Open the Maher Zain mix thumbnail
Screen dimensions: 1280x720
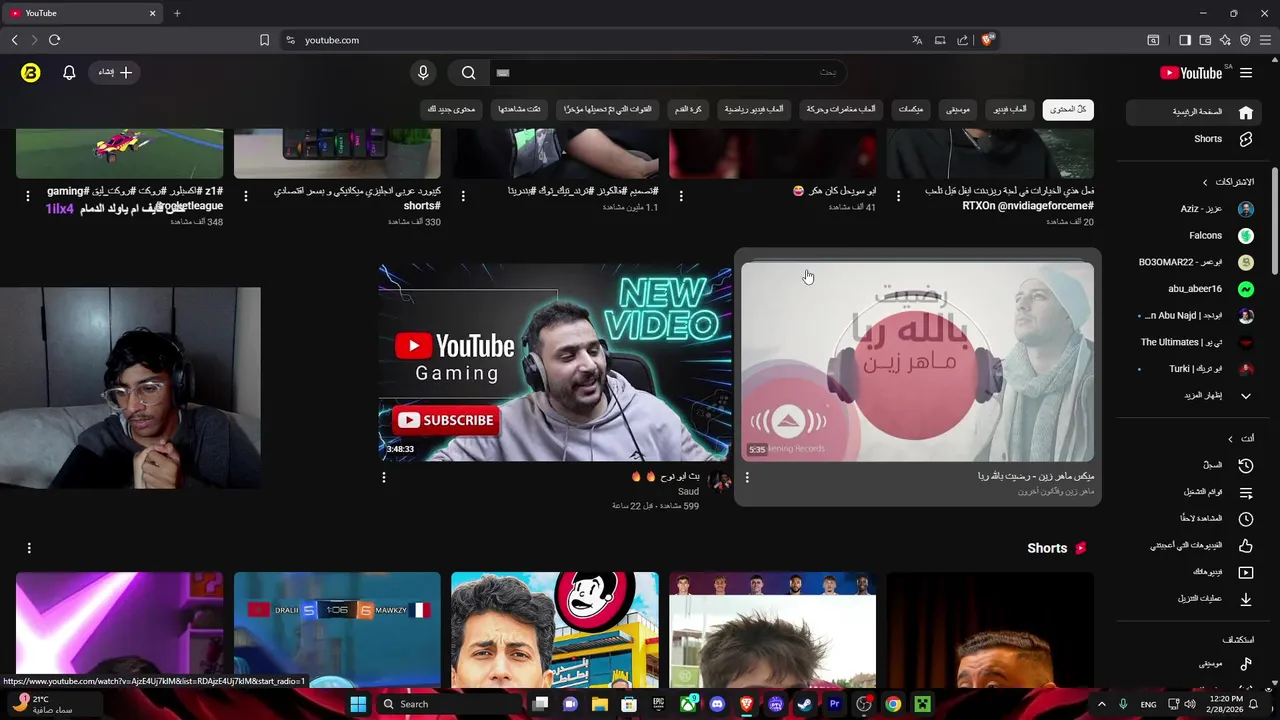tap(917, 362)
